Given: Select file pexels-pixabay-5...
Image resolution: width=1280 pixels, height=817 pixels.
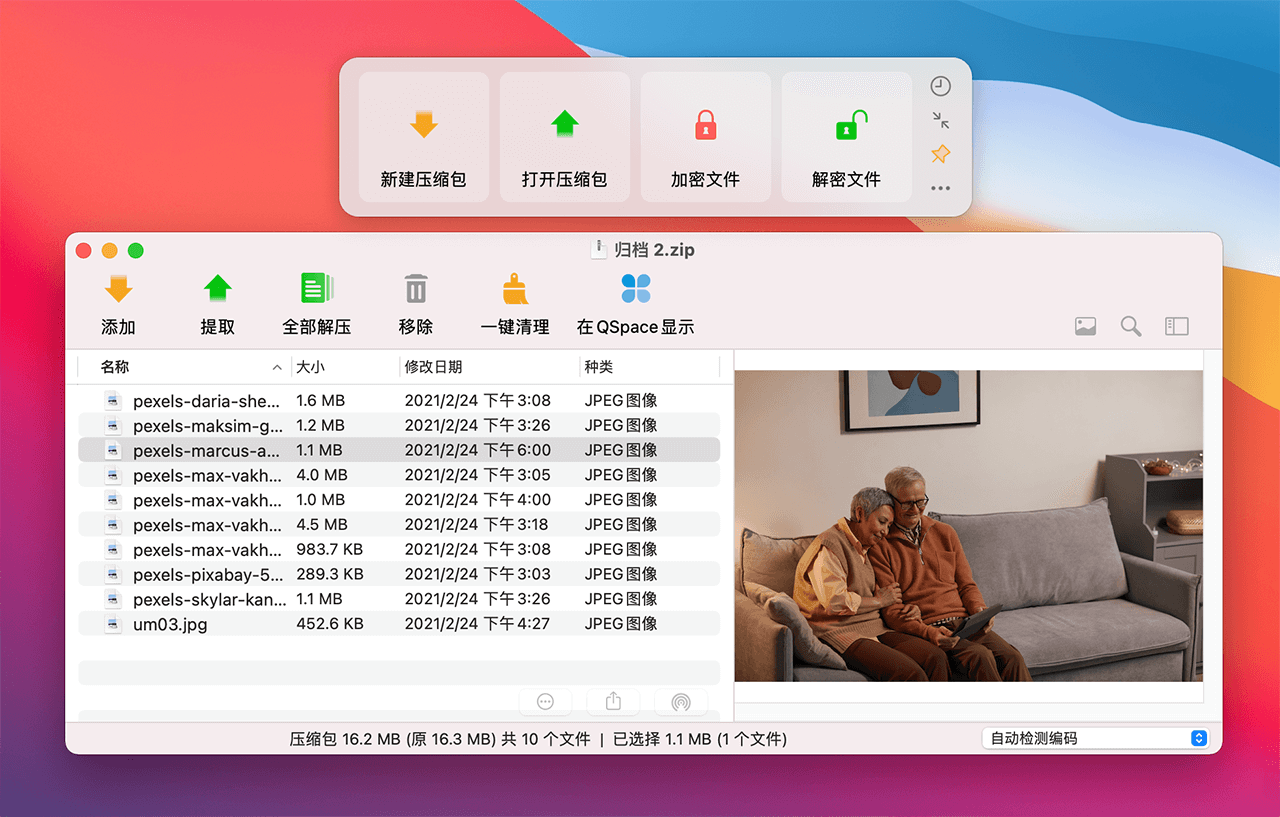Looking at the screenshot, I should click(x=399, y=574).
